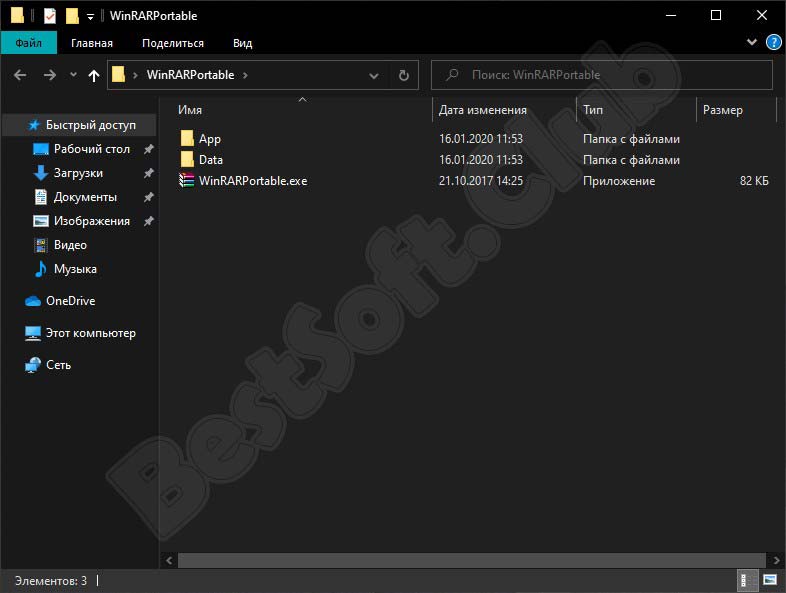Open Сеть in navigation pane
Screen dimensions: 786x593
point(58,365)
